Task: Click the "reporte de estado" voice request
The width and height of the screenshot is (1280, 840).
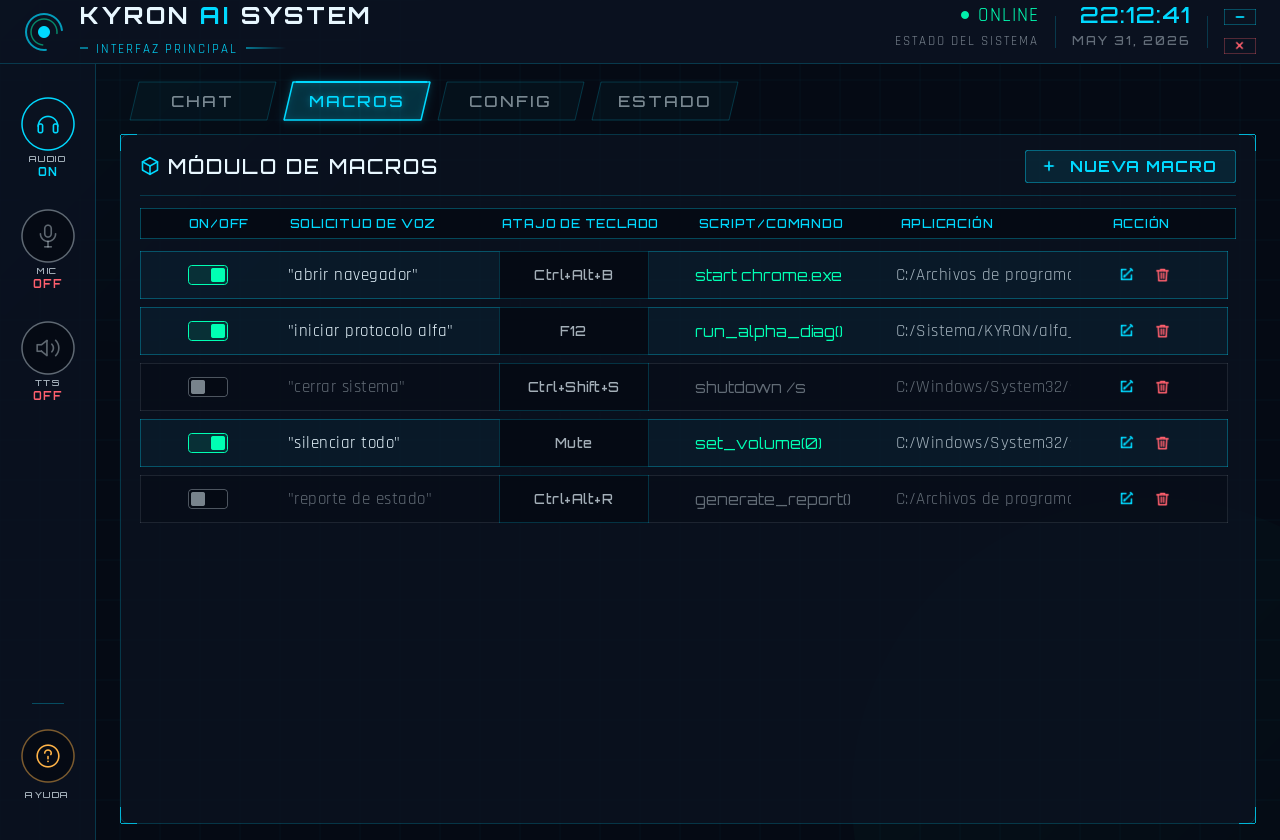Action: pyautogui.click(x=360, y=499)
